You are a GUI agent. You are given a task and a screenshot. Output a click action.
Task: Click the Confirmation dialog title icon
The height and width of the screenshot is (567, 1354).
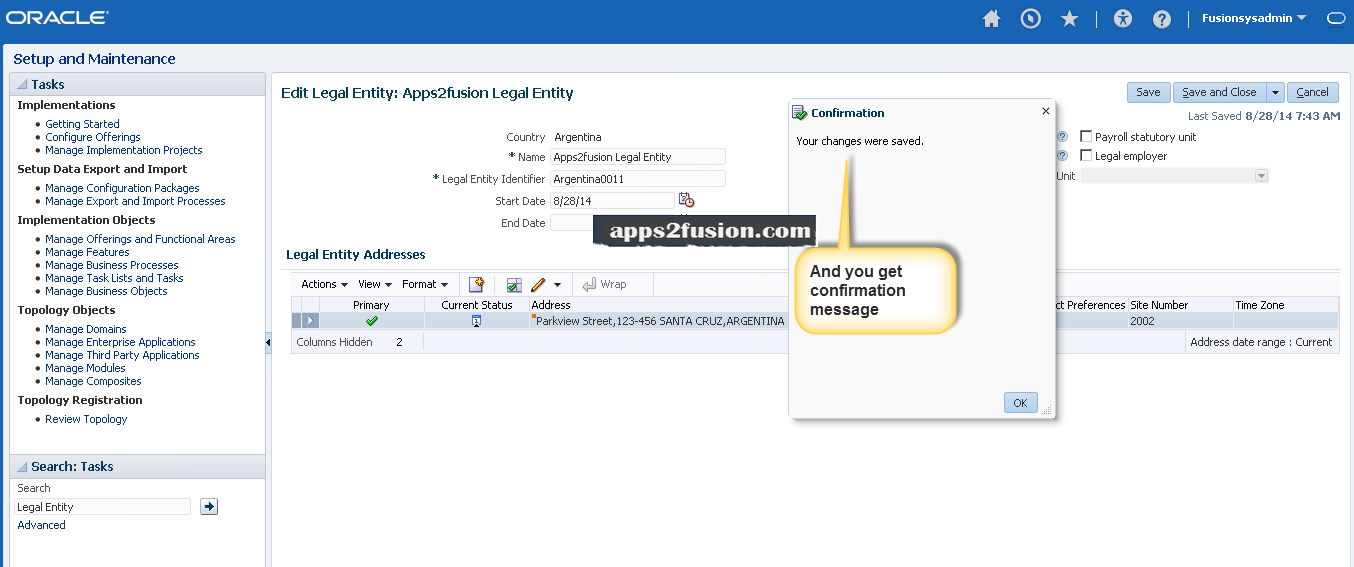[800, 113]
